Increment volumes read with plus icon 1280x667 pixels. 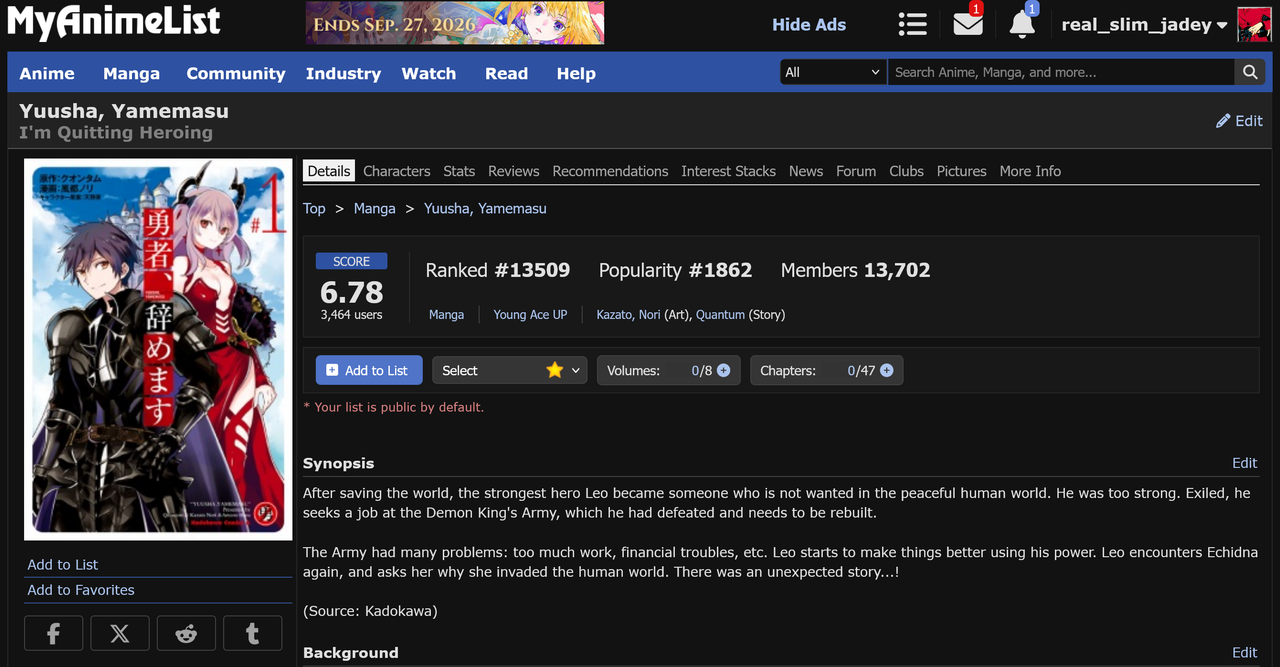[x=723, y=370]
